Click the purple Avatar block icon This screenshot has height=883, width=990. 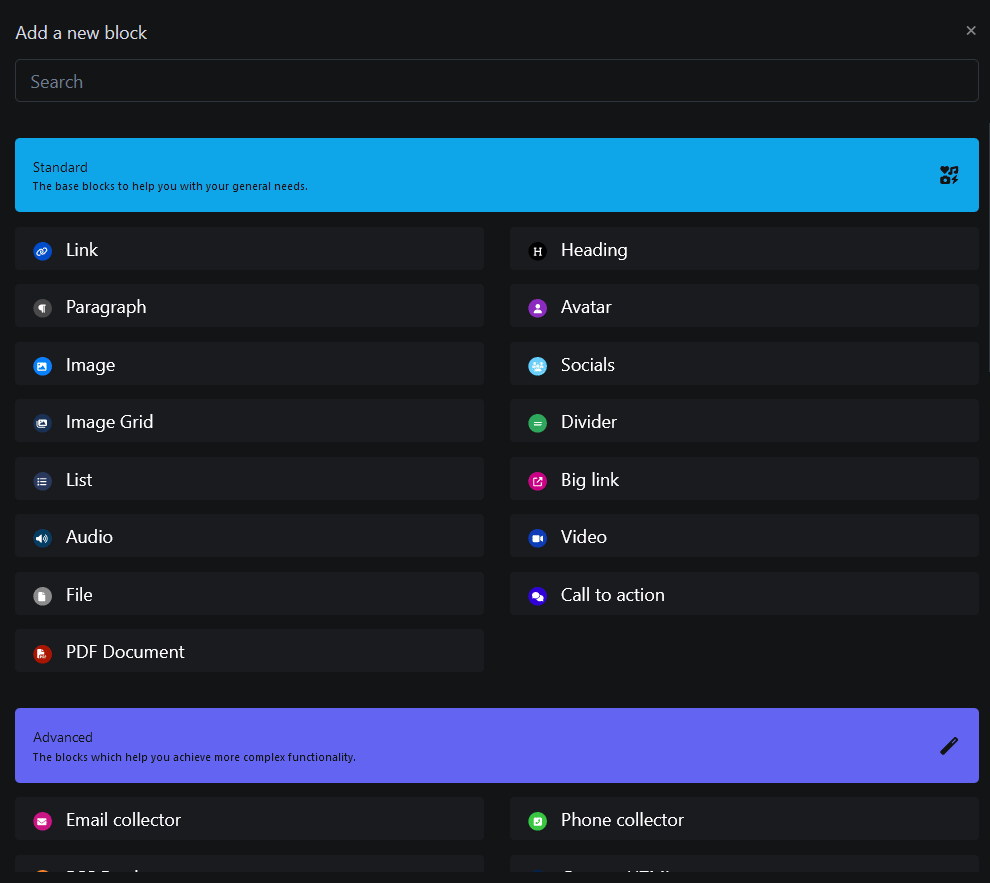537,308
